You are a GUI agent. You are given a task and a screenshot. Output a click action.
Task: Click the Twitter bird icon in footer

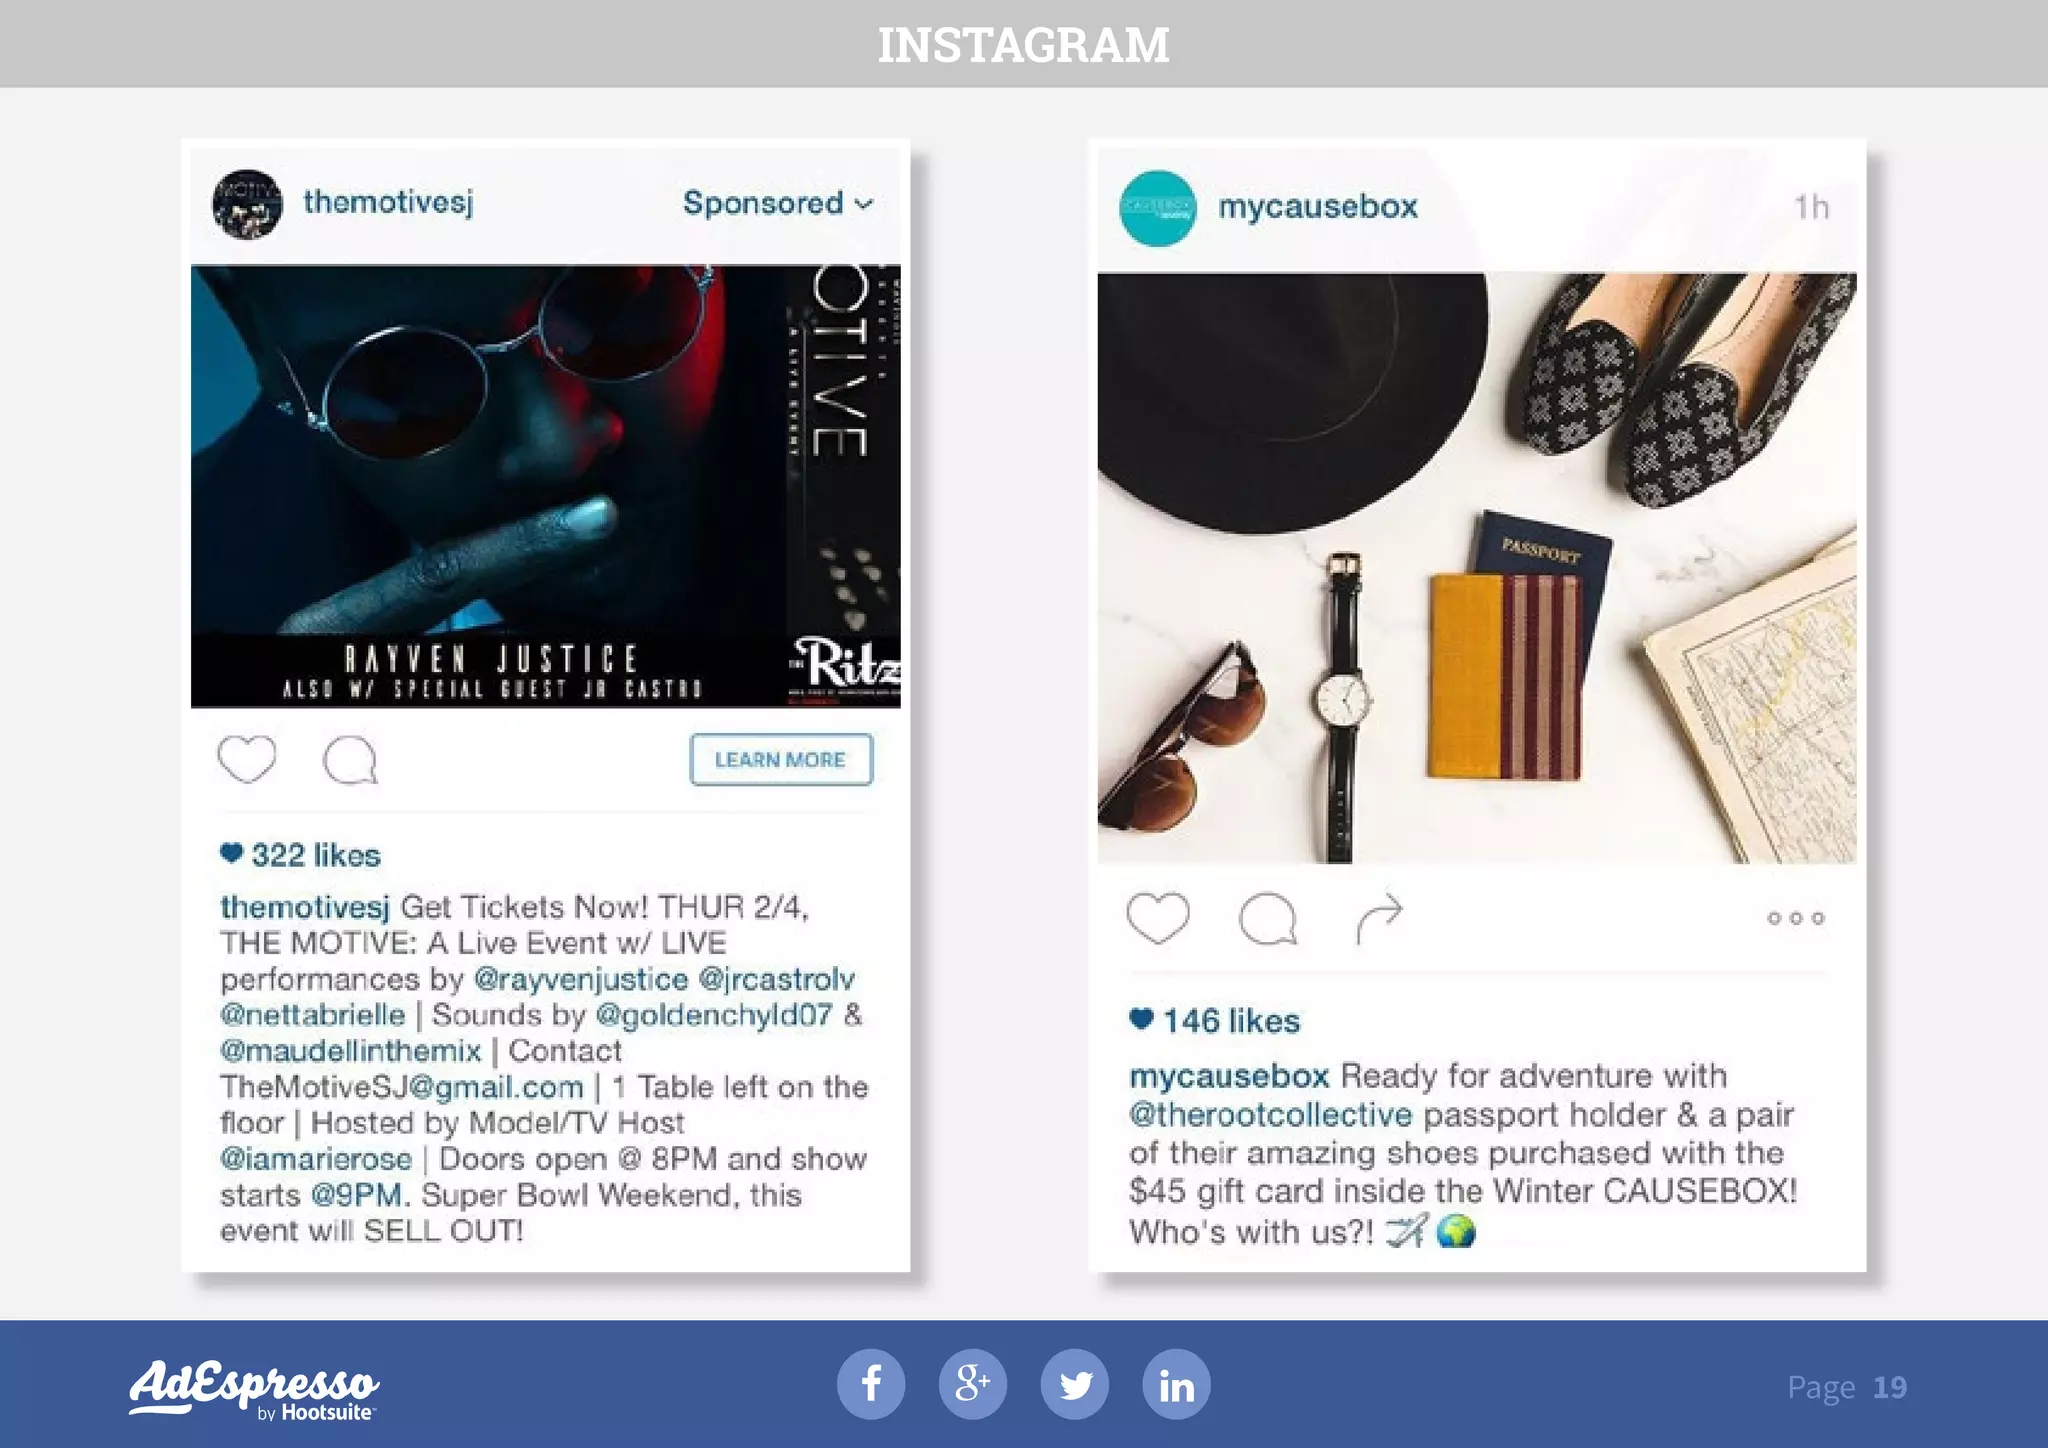(1075, 1385)
